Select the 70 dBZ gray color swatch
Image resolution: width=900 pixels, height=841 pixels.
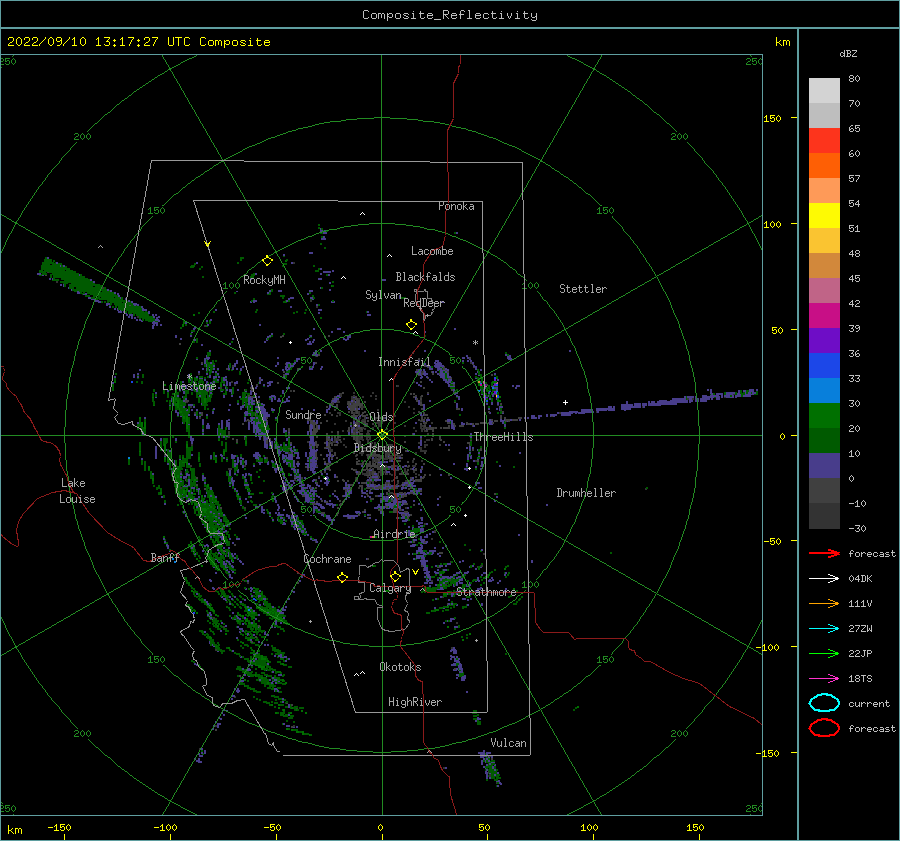(824, 90)
